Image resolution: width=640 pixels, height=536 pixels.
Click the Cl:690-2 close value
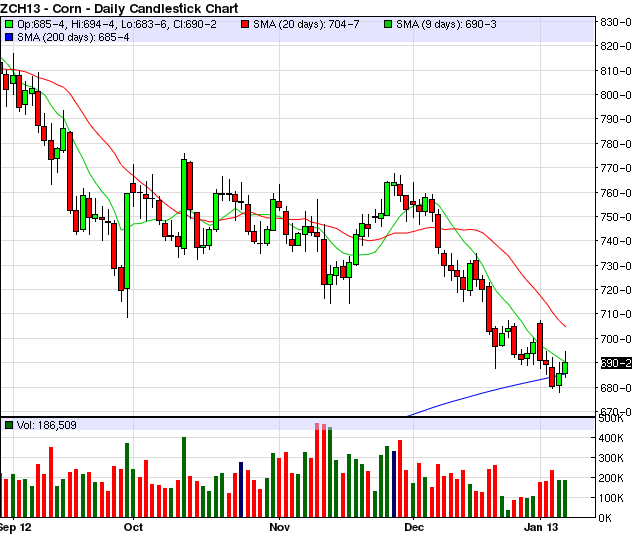[x=195, y=24]
